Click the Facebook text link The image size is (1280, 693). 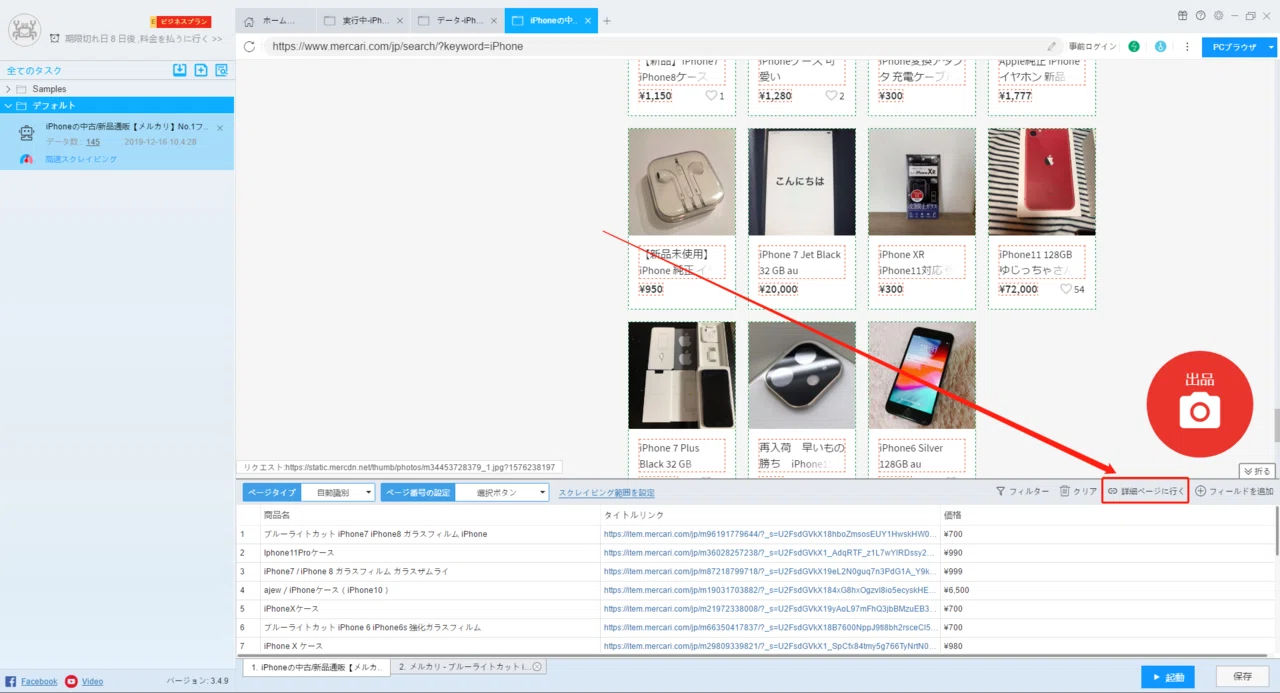39,681
